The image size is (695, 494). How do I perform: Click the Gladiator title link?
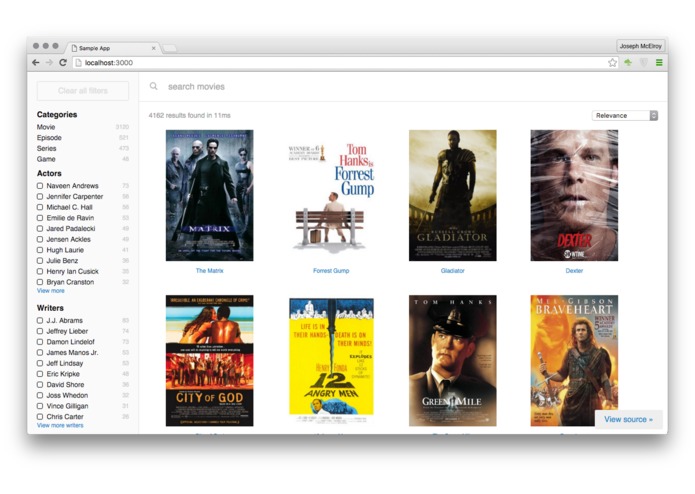pos(453,270)
